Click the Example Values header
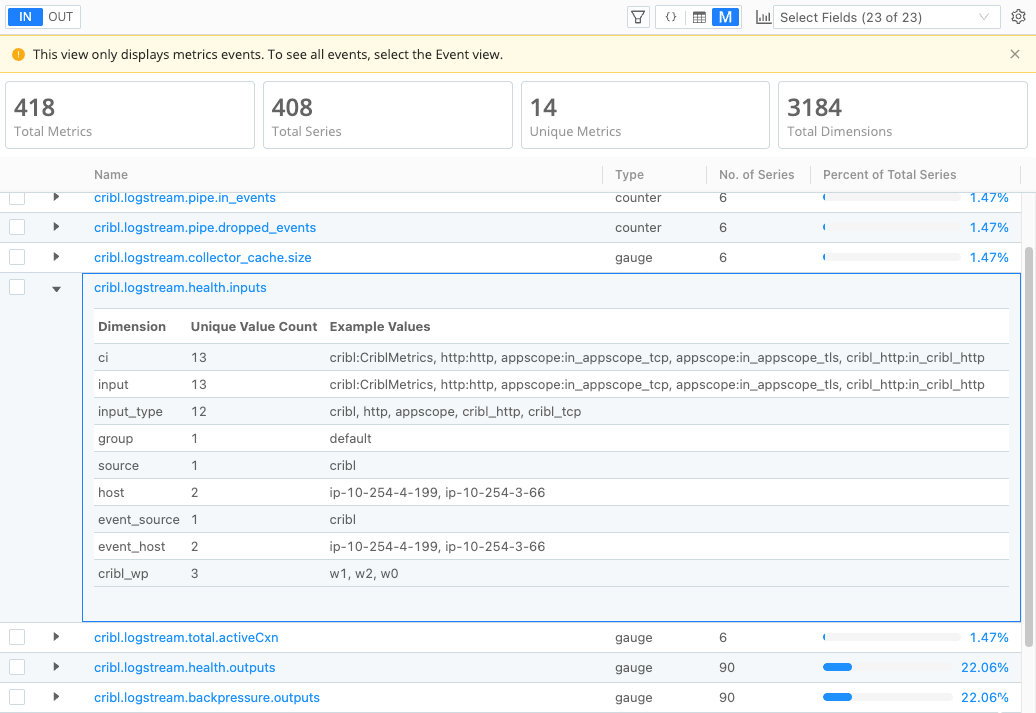The height and width of the screenshot is (713, 1036). click(380, 326)
